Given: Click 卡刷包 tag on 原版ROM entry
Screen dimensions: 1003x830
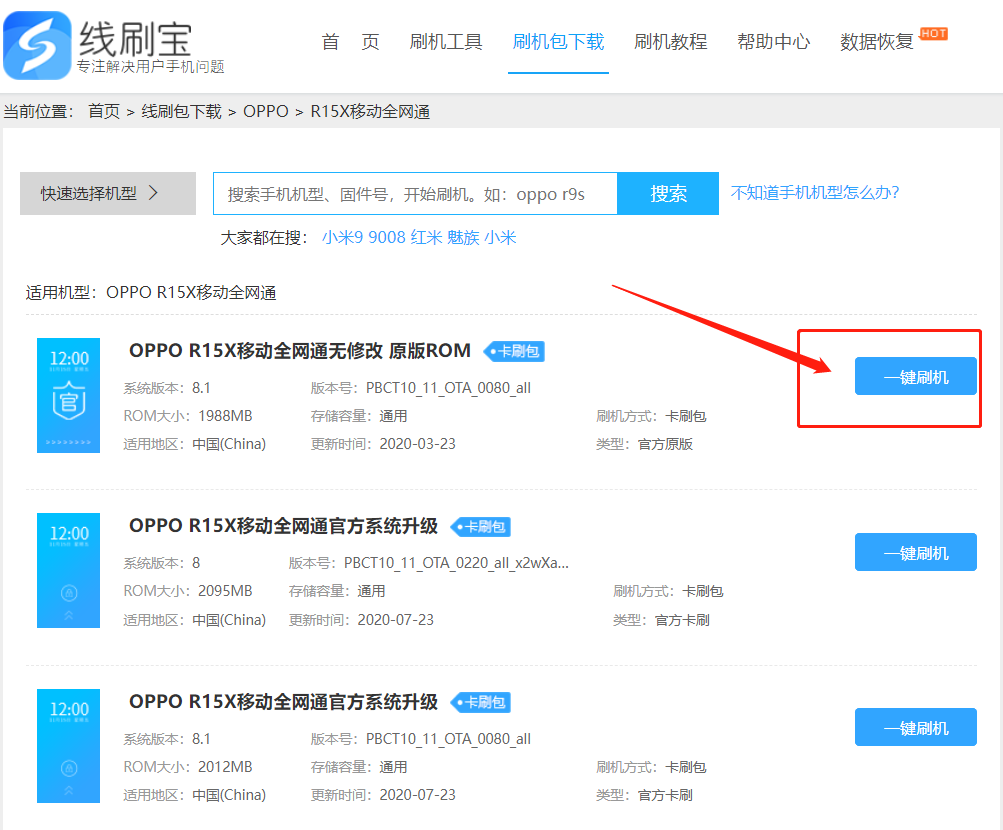Looking at the screenshot, I should tap(514, 352).
